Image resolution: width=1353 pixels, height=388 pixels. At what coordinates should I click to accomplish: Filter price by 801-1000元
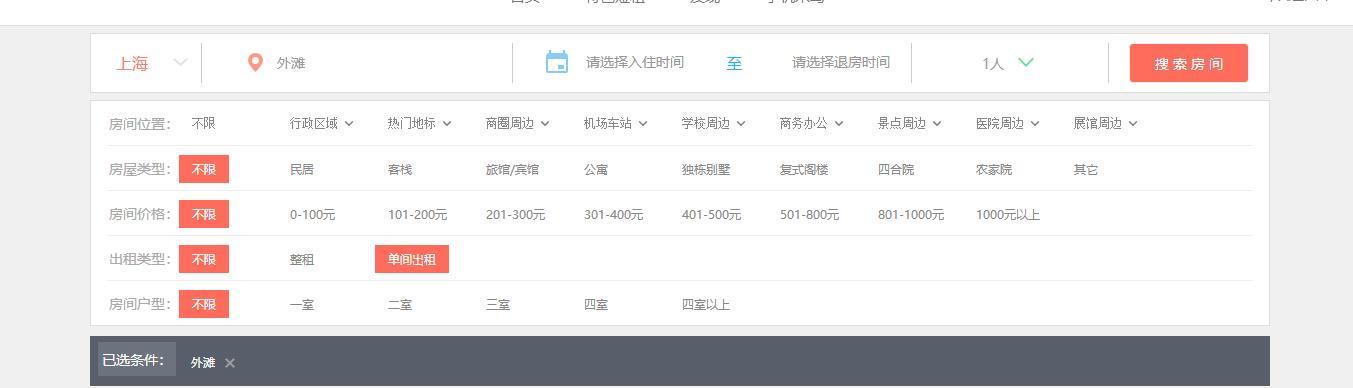coord(911,215)
